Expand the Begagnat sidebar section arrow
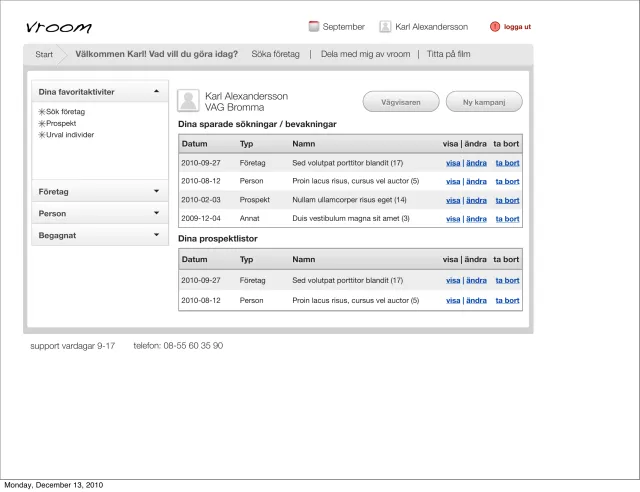Viewport: 640px width, 492px height. pos(156,235)
